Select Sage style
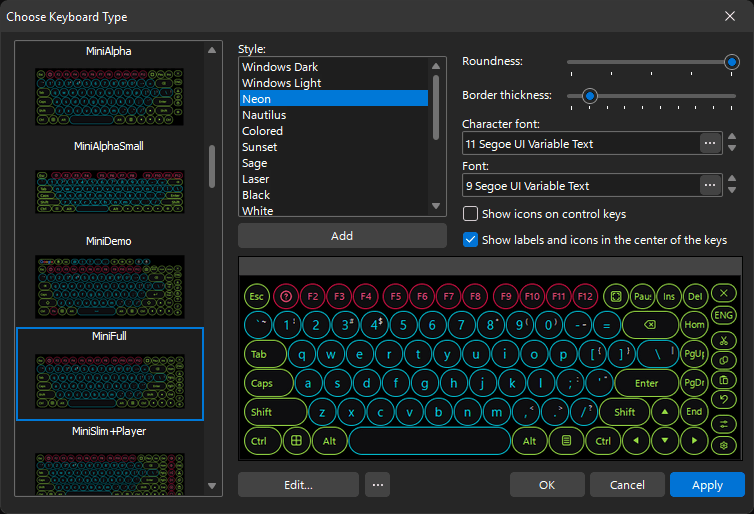Image resolution: width=754 pixels, height=514 pixels. pos(334,163)
